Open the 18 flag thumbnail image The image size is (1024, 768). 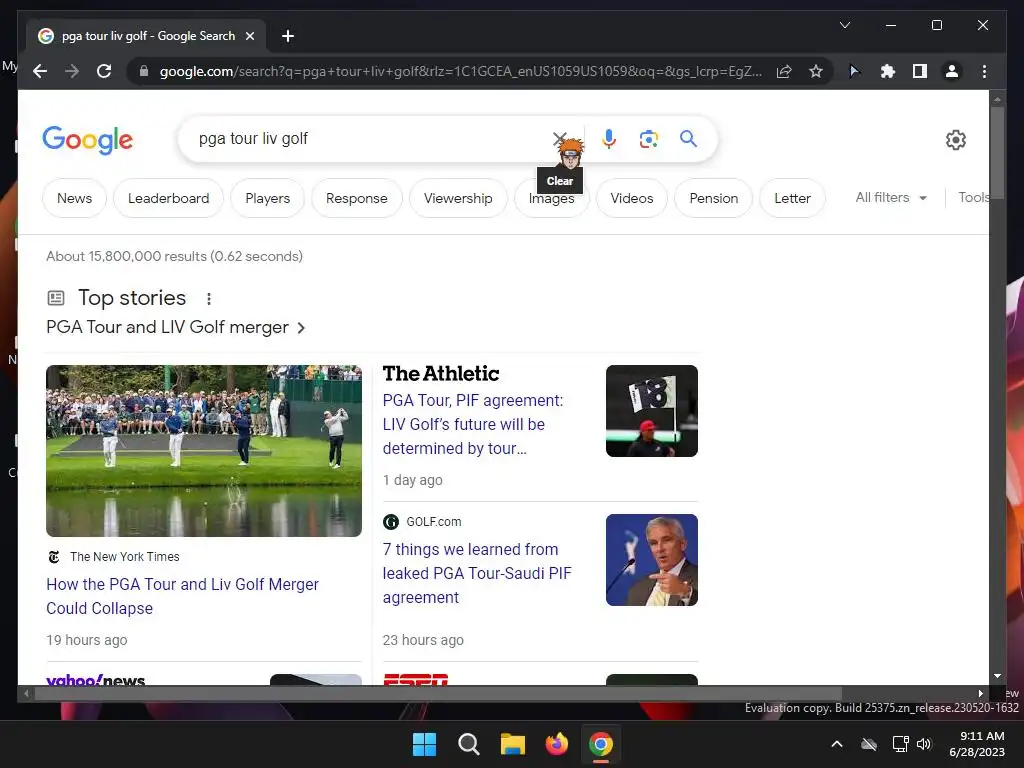click(x=652, y=411)
